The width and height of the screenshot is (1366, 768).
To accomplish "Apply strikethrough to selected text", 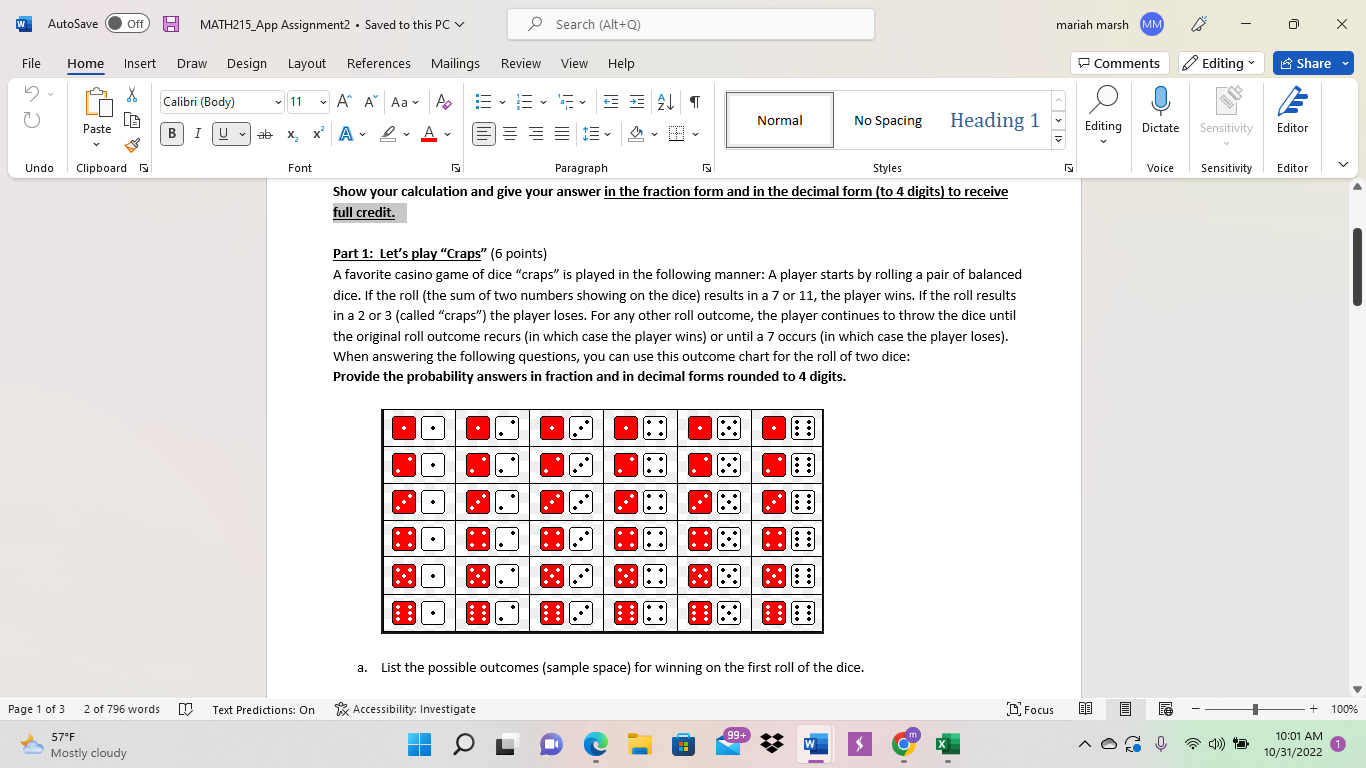I will (265, 133).
